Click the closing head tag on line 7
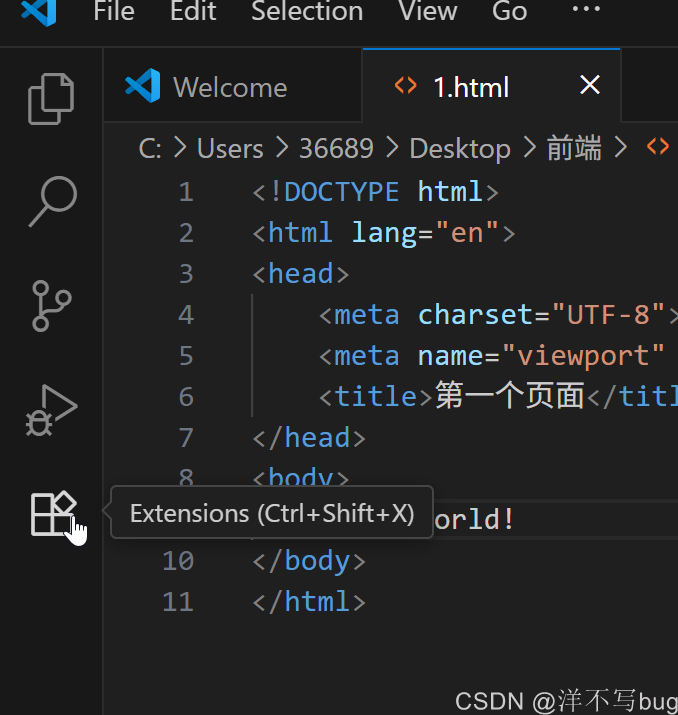Viewport: 678px width, 715px height. point(309,438)
